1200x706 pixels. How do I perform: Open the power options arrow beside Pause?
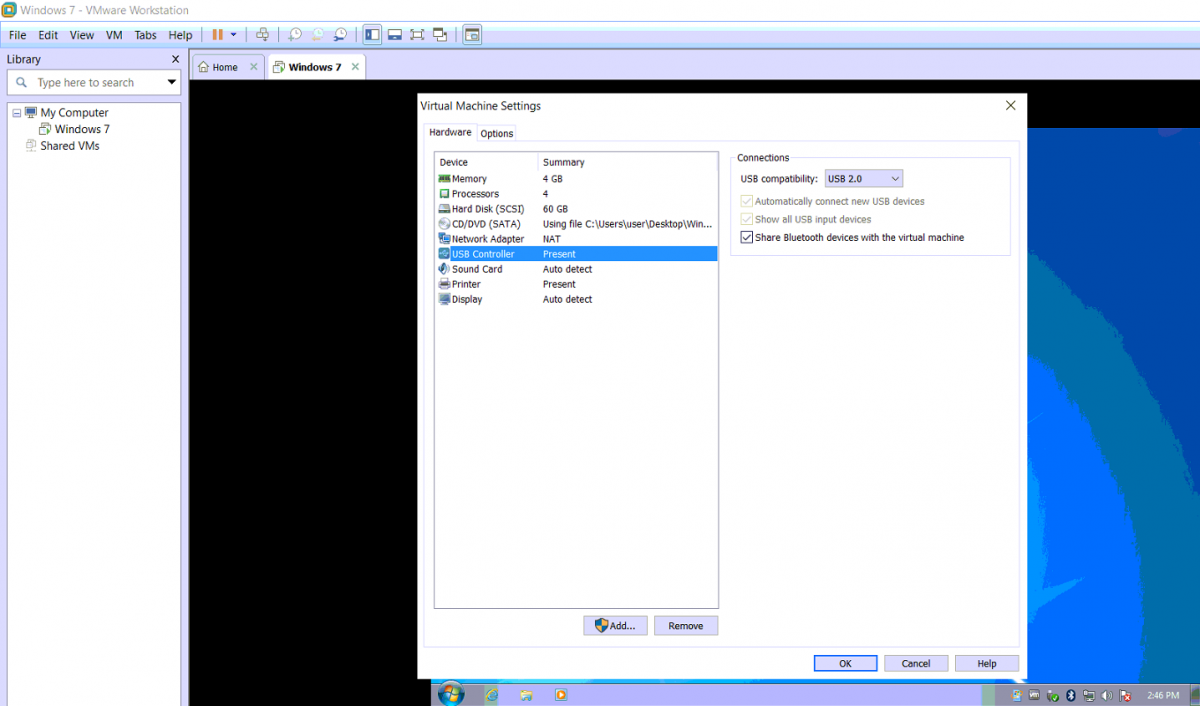pyautogui.click(x=234, y=35)
